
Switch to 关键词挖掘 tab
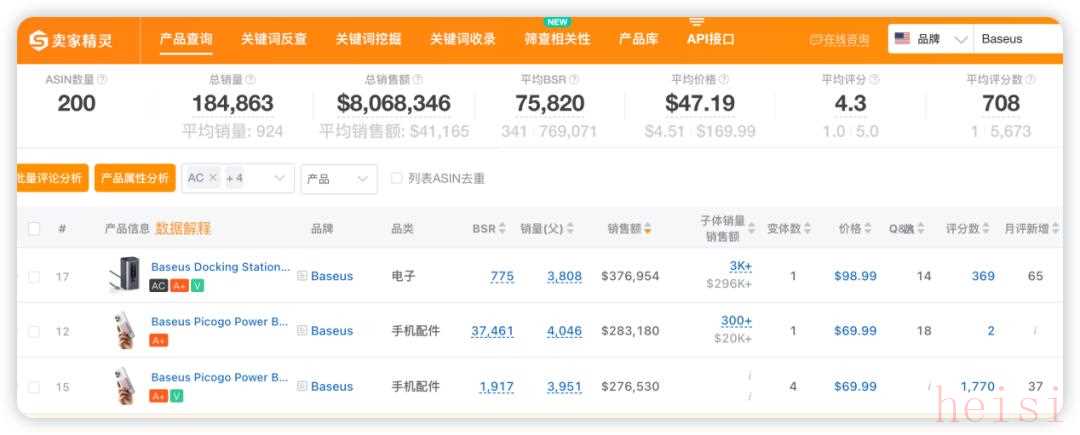pyautogui.click(x=368, y=39)
